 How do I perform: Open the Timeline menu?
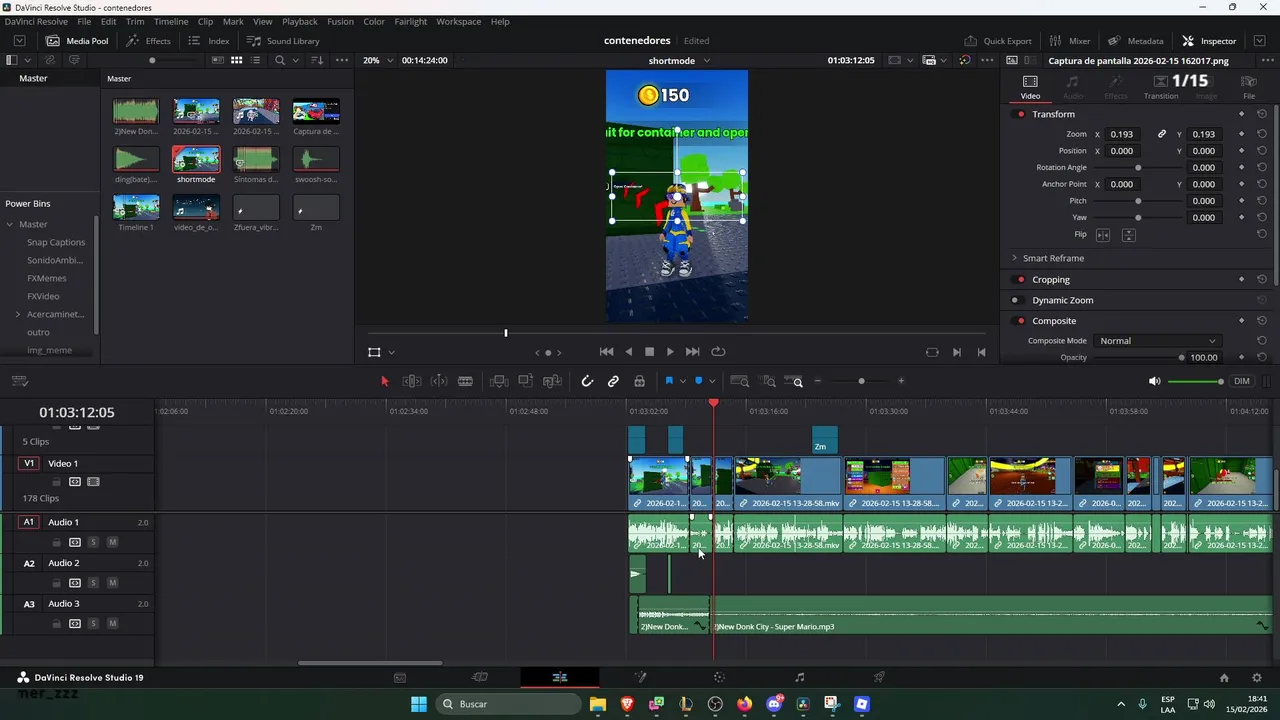click(x=171, y=21)
